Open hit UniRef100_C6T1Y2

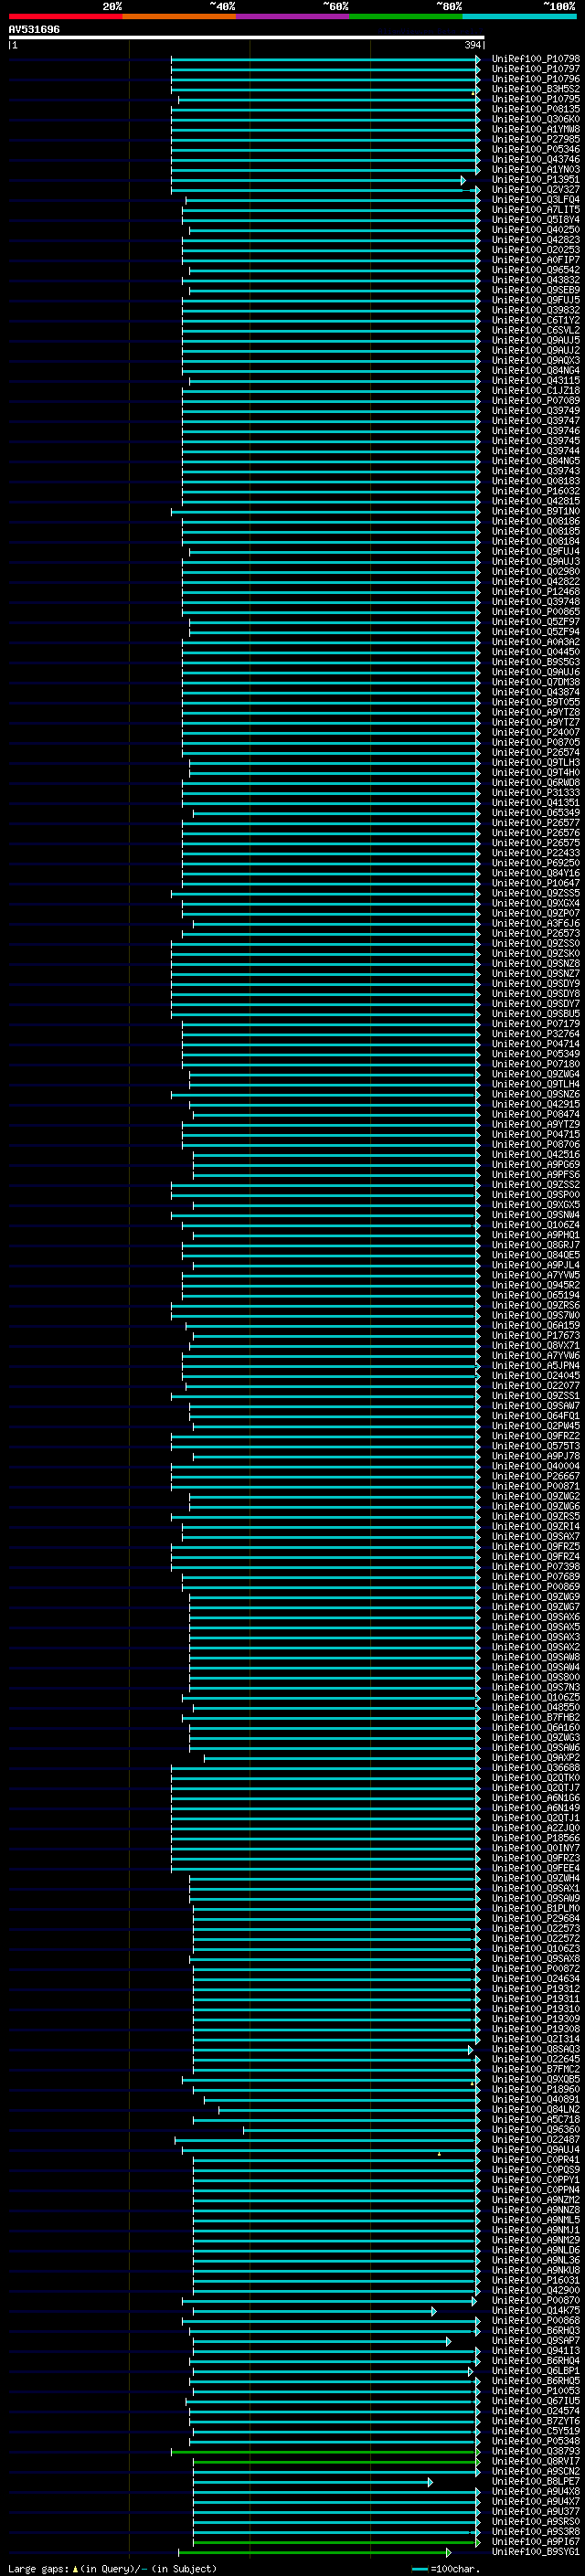[x=535, y=320]
